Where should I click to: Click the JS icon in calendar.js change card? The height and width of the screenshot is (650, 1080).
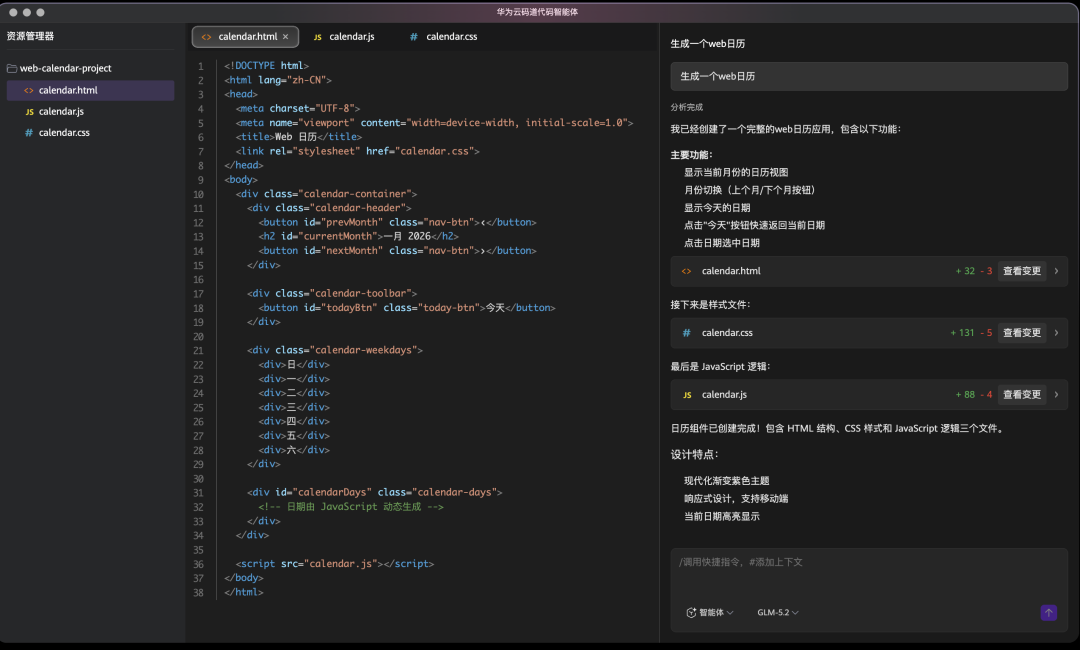[687, 395]
